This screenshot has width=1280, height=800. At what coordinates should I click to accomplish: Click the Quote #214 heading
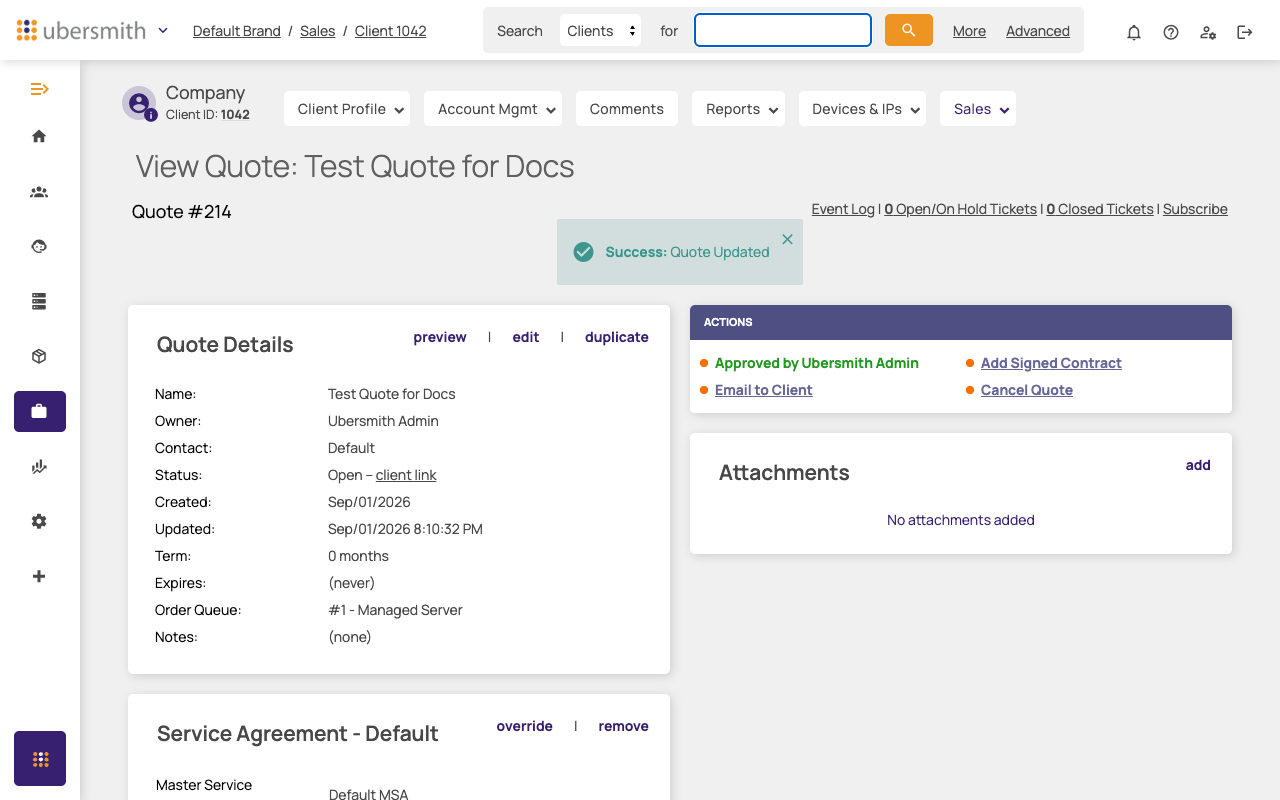(182, 211)
